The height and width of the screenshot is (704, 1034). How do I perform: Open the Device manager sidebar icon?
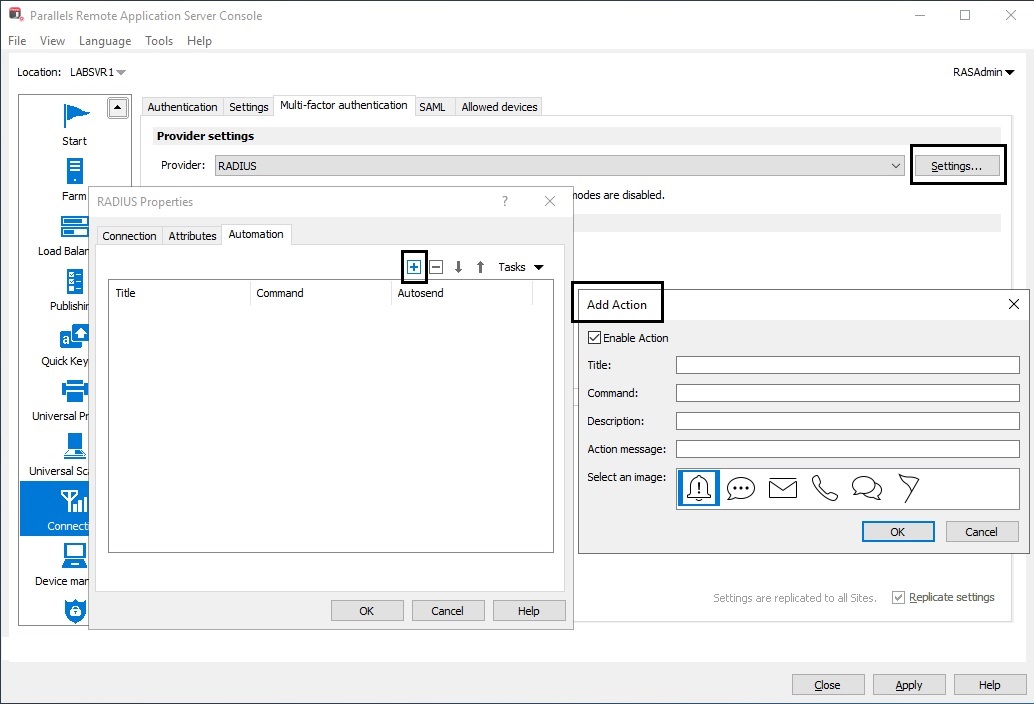pos(75,556)
